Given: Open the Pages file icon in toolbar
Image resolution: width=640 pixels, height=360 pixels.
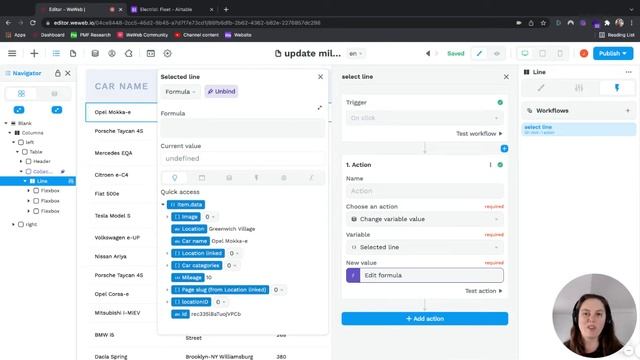Looking at the screenshot, I should pos(73,53).
